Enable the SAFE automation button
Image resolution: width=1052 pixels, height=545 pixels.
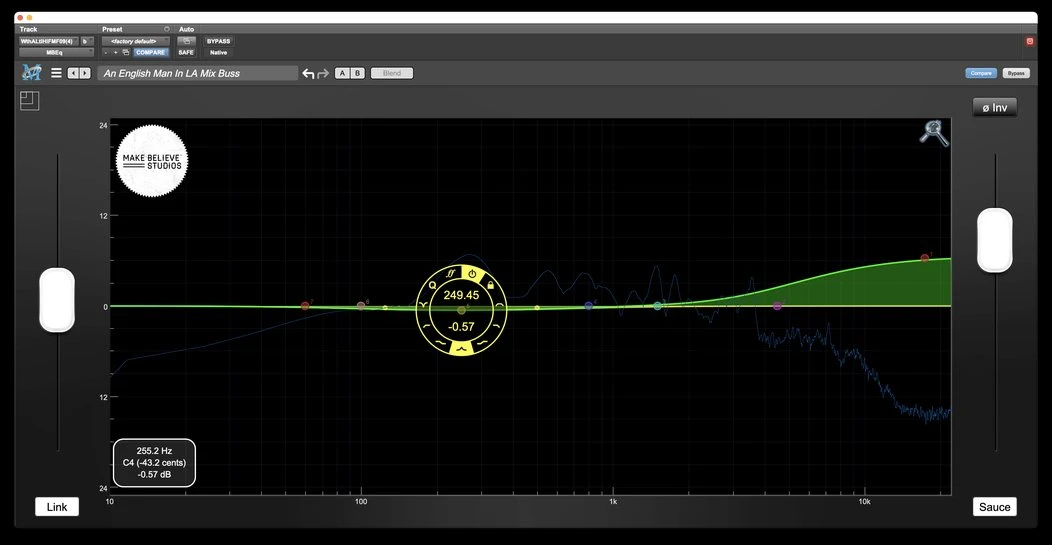(x=186, y=52)
